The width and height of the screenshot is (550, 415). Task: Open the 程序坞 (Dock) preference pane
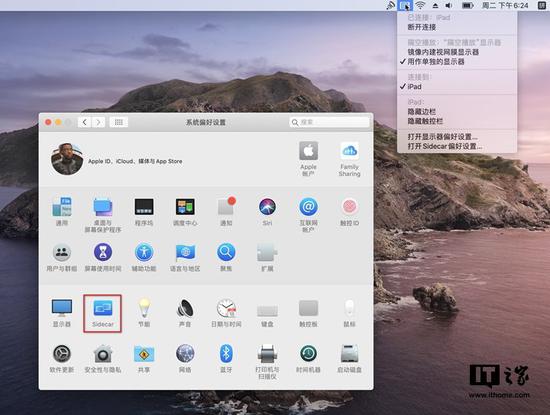[144, 211]
